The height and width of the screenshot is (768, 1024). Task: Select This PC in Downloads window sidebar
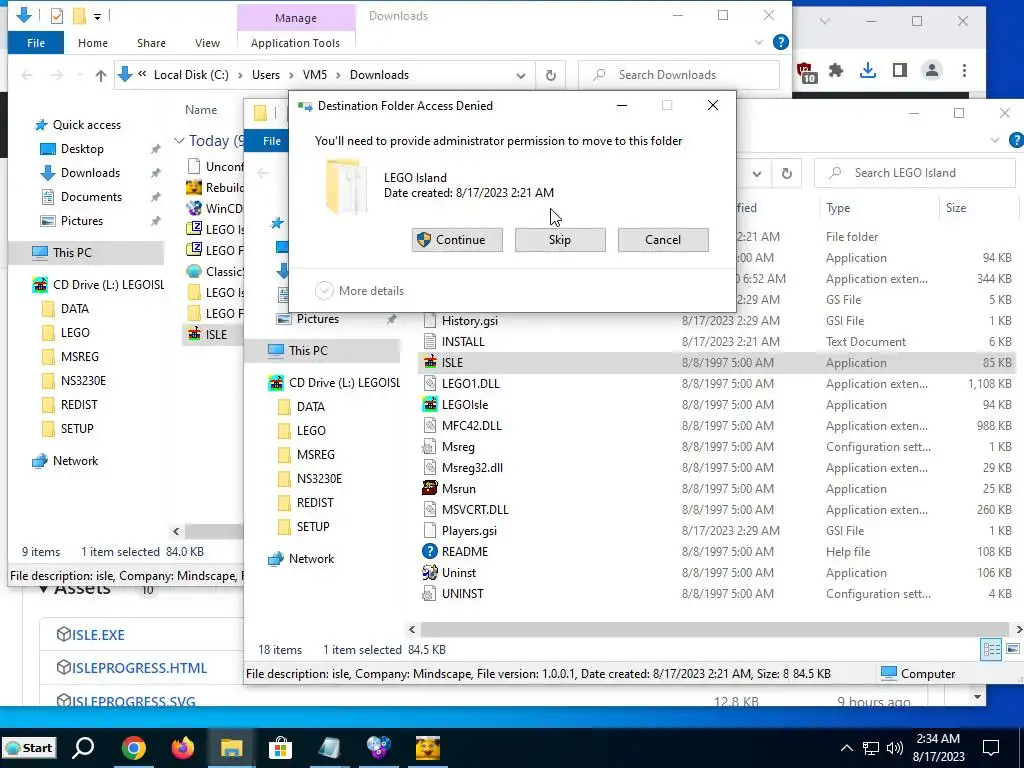pyautogui.click(x=72, y=253)
